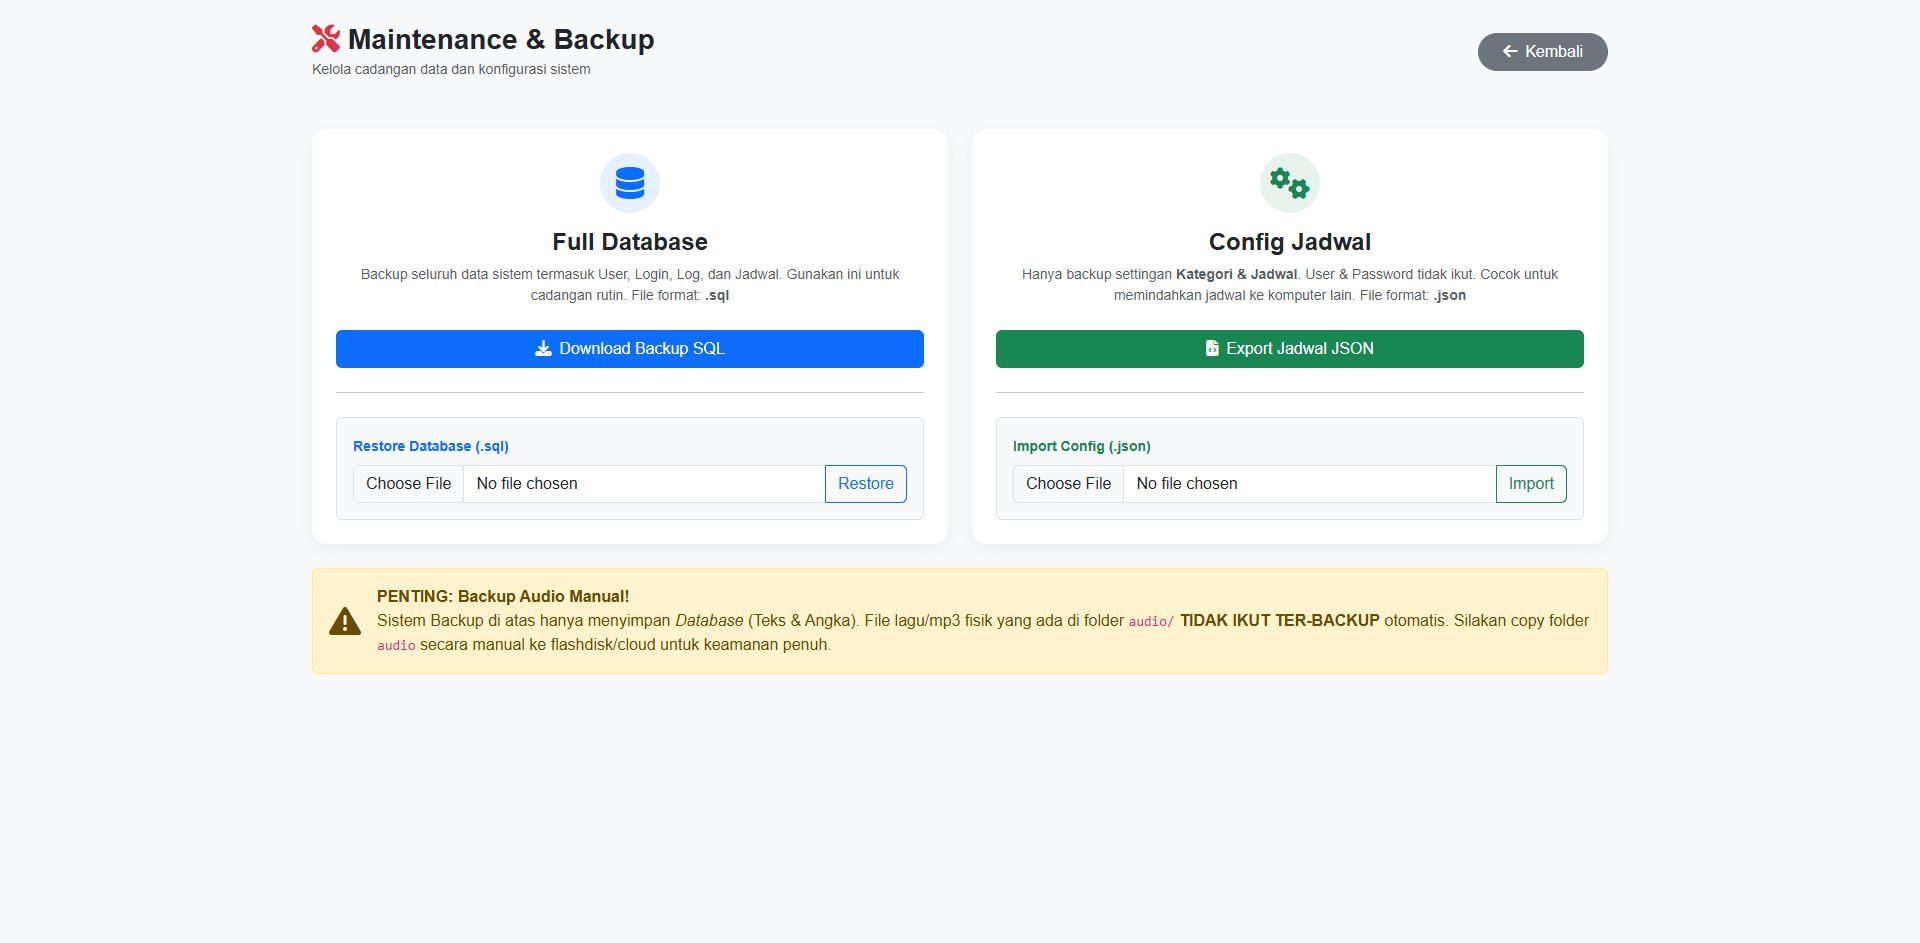This screenshot has height=943, width=1920.
Task: Click the left arrow icon beside Kembali
Action: click(x=1510, y=51)
